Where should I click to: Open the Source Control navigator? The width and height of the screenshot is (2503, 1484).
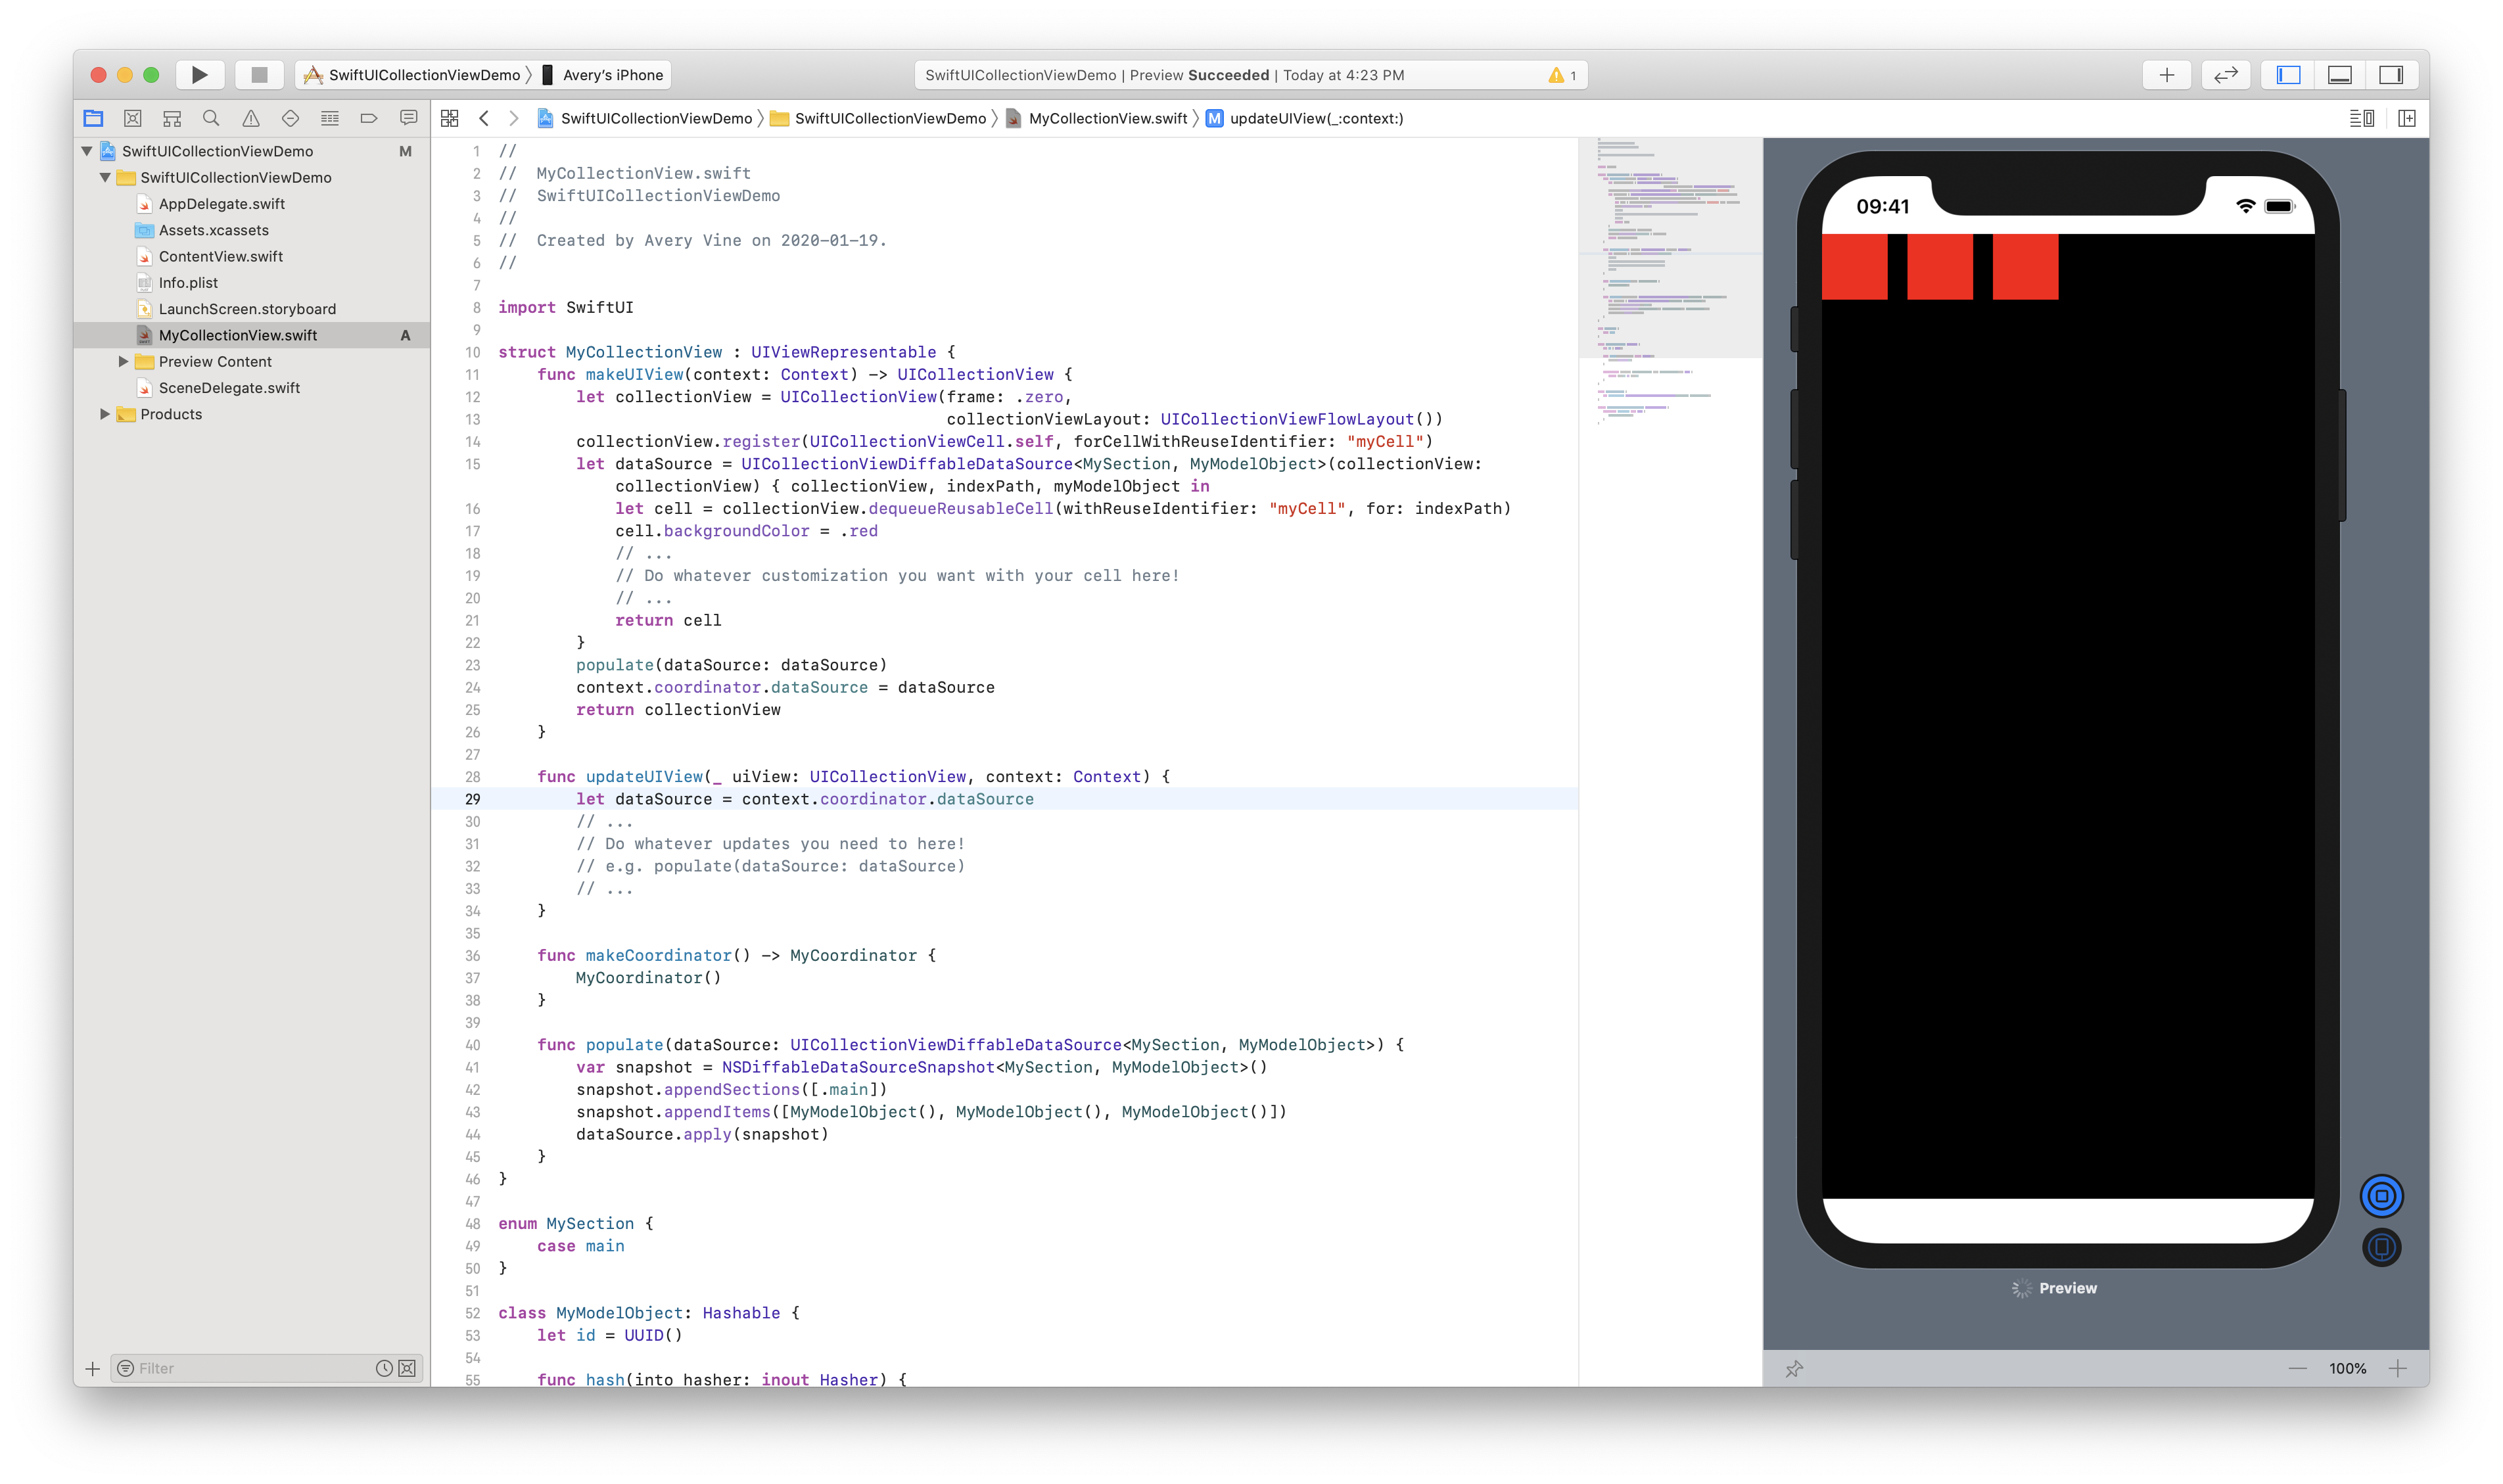click(132, 118)
